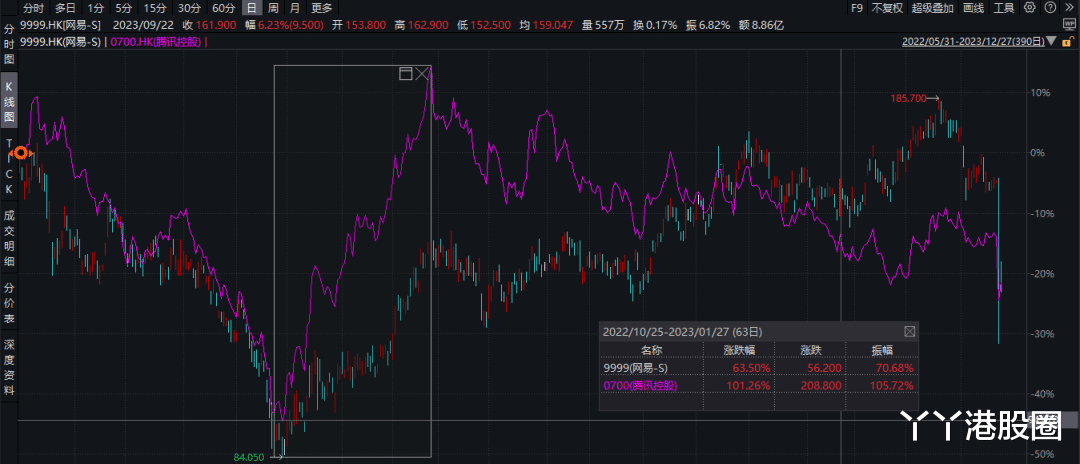Viewport: 1080px width, 464px height.
Task: Click the 0700.HK(腾讯控股) overlay legend label
Action: (x=156, y=42)
